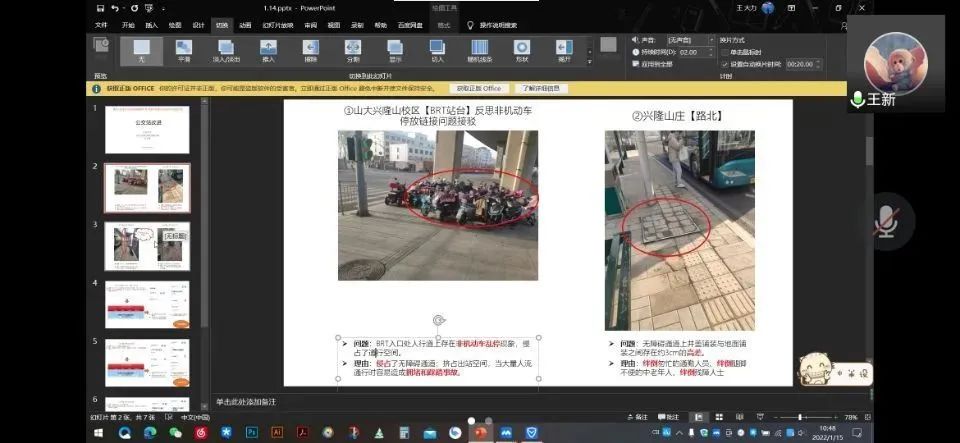Switch to the 幻灯片放映 Slide Show tab
The image size is (960, 443).
click(x=278, y=26)
